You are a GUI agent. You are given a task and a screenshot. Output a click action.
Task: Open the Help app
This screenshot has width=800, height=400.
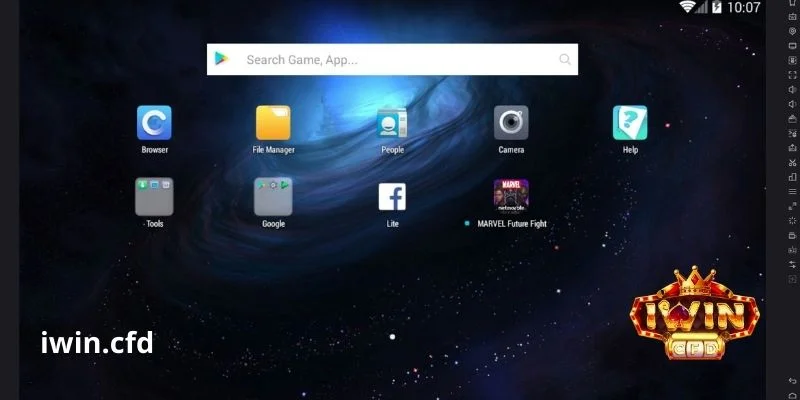pyautogui.click(x=630, y=123)
